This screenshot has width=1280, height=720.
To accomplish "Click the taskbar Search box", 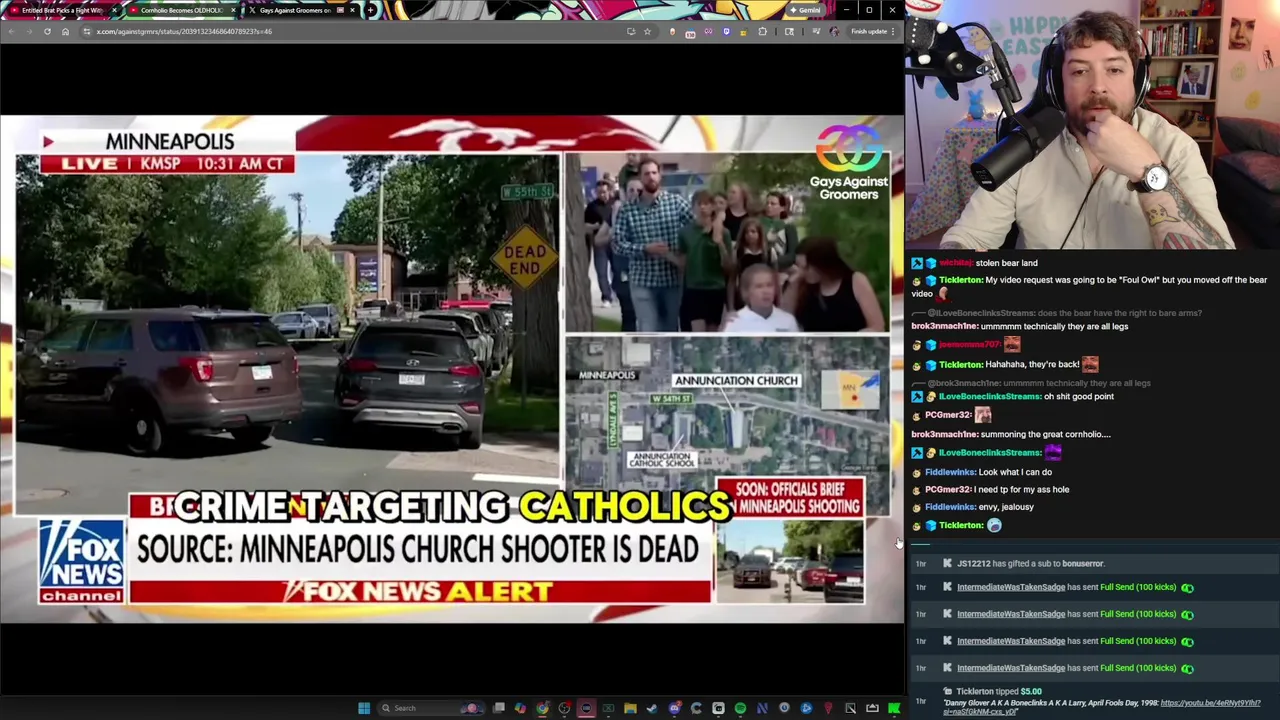I will coord(430,708).
